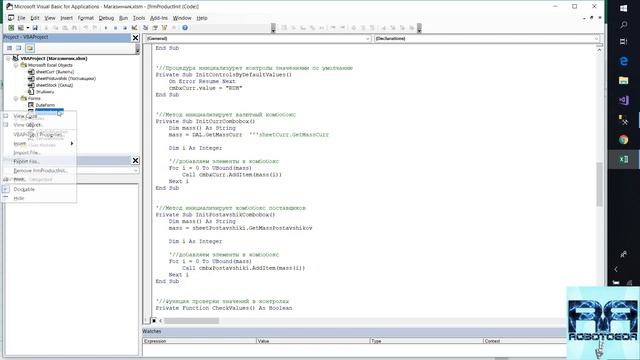The image size is (640, 360).
Task: Click View Object icon in Project panel
Action: (19, 48)
